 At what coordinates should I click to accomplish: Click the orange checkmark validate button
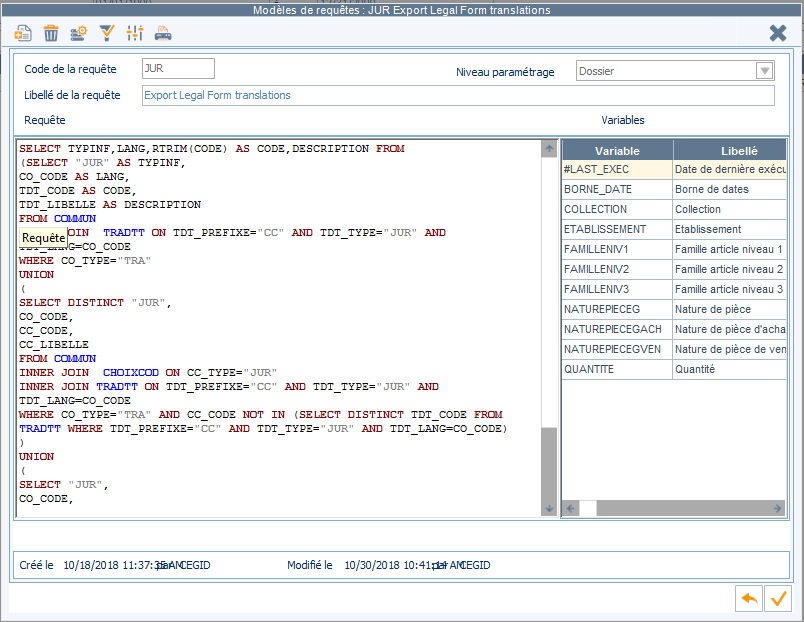777,598
